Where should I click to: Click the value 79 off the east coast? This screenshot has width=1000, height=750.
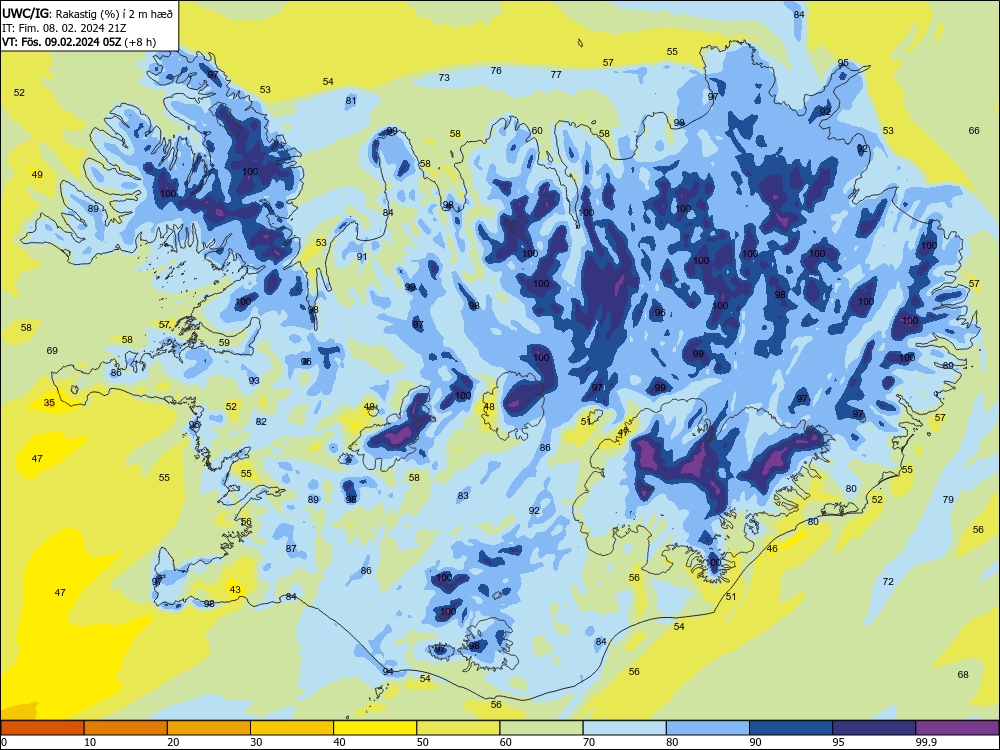(x=948, y=499)
